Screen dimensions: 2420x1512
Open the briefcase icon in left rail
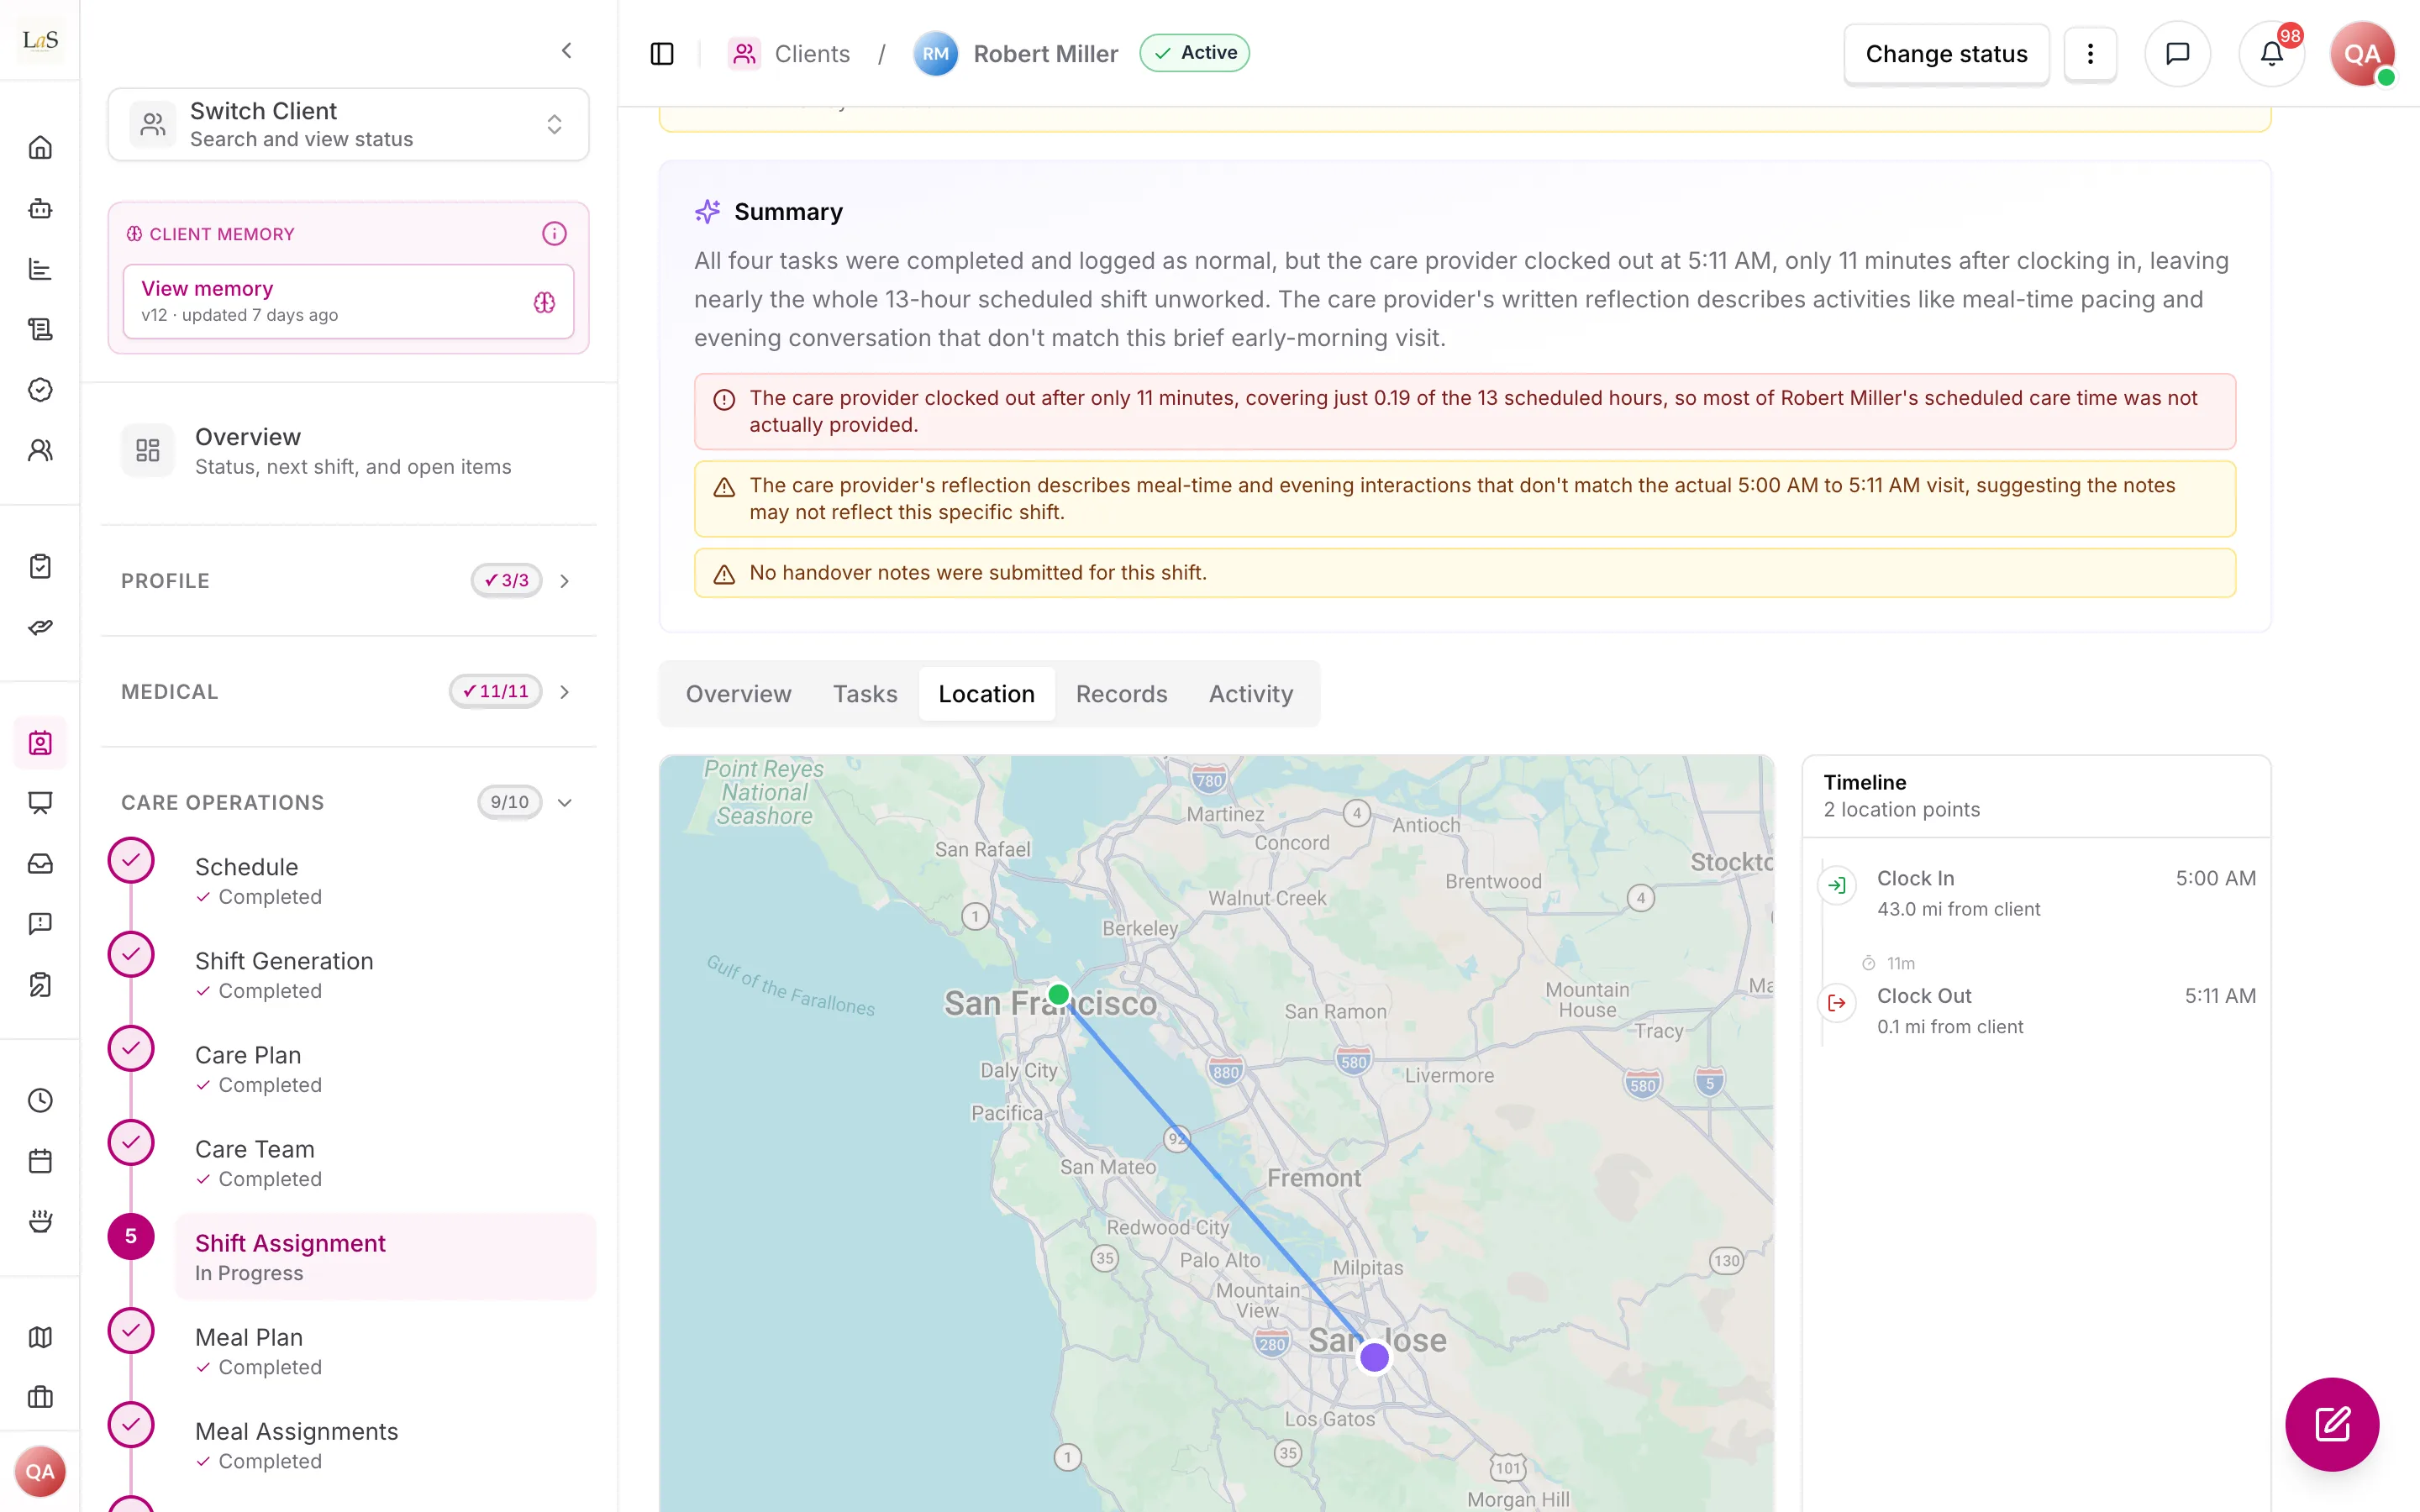(40, 1397)
